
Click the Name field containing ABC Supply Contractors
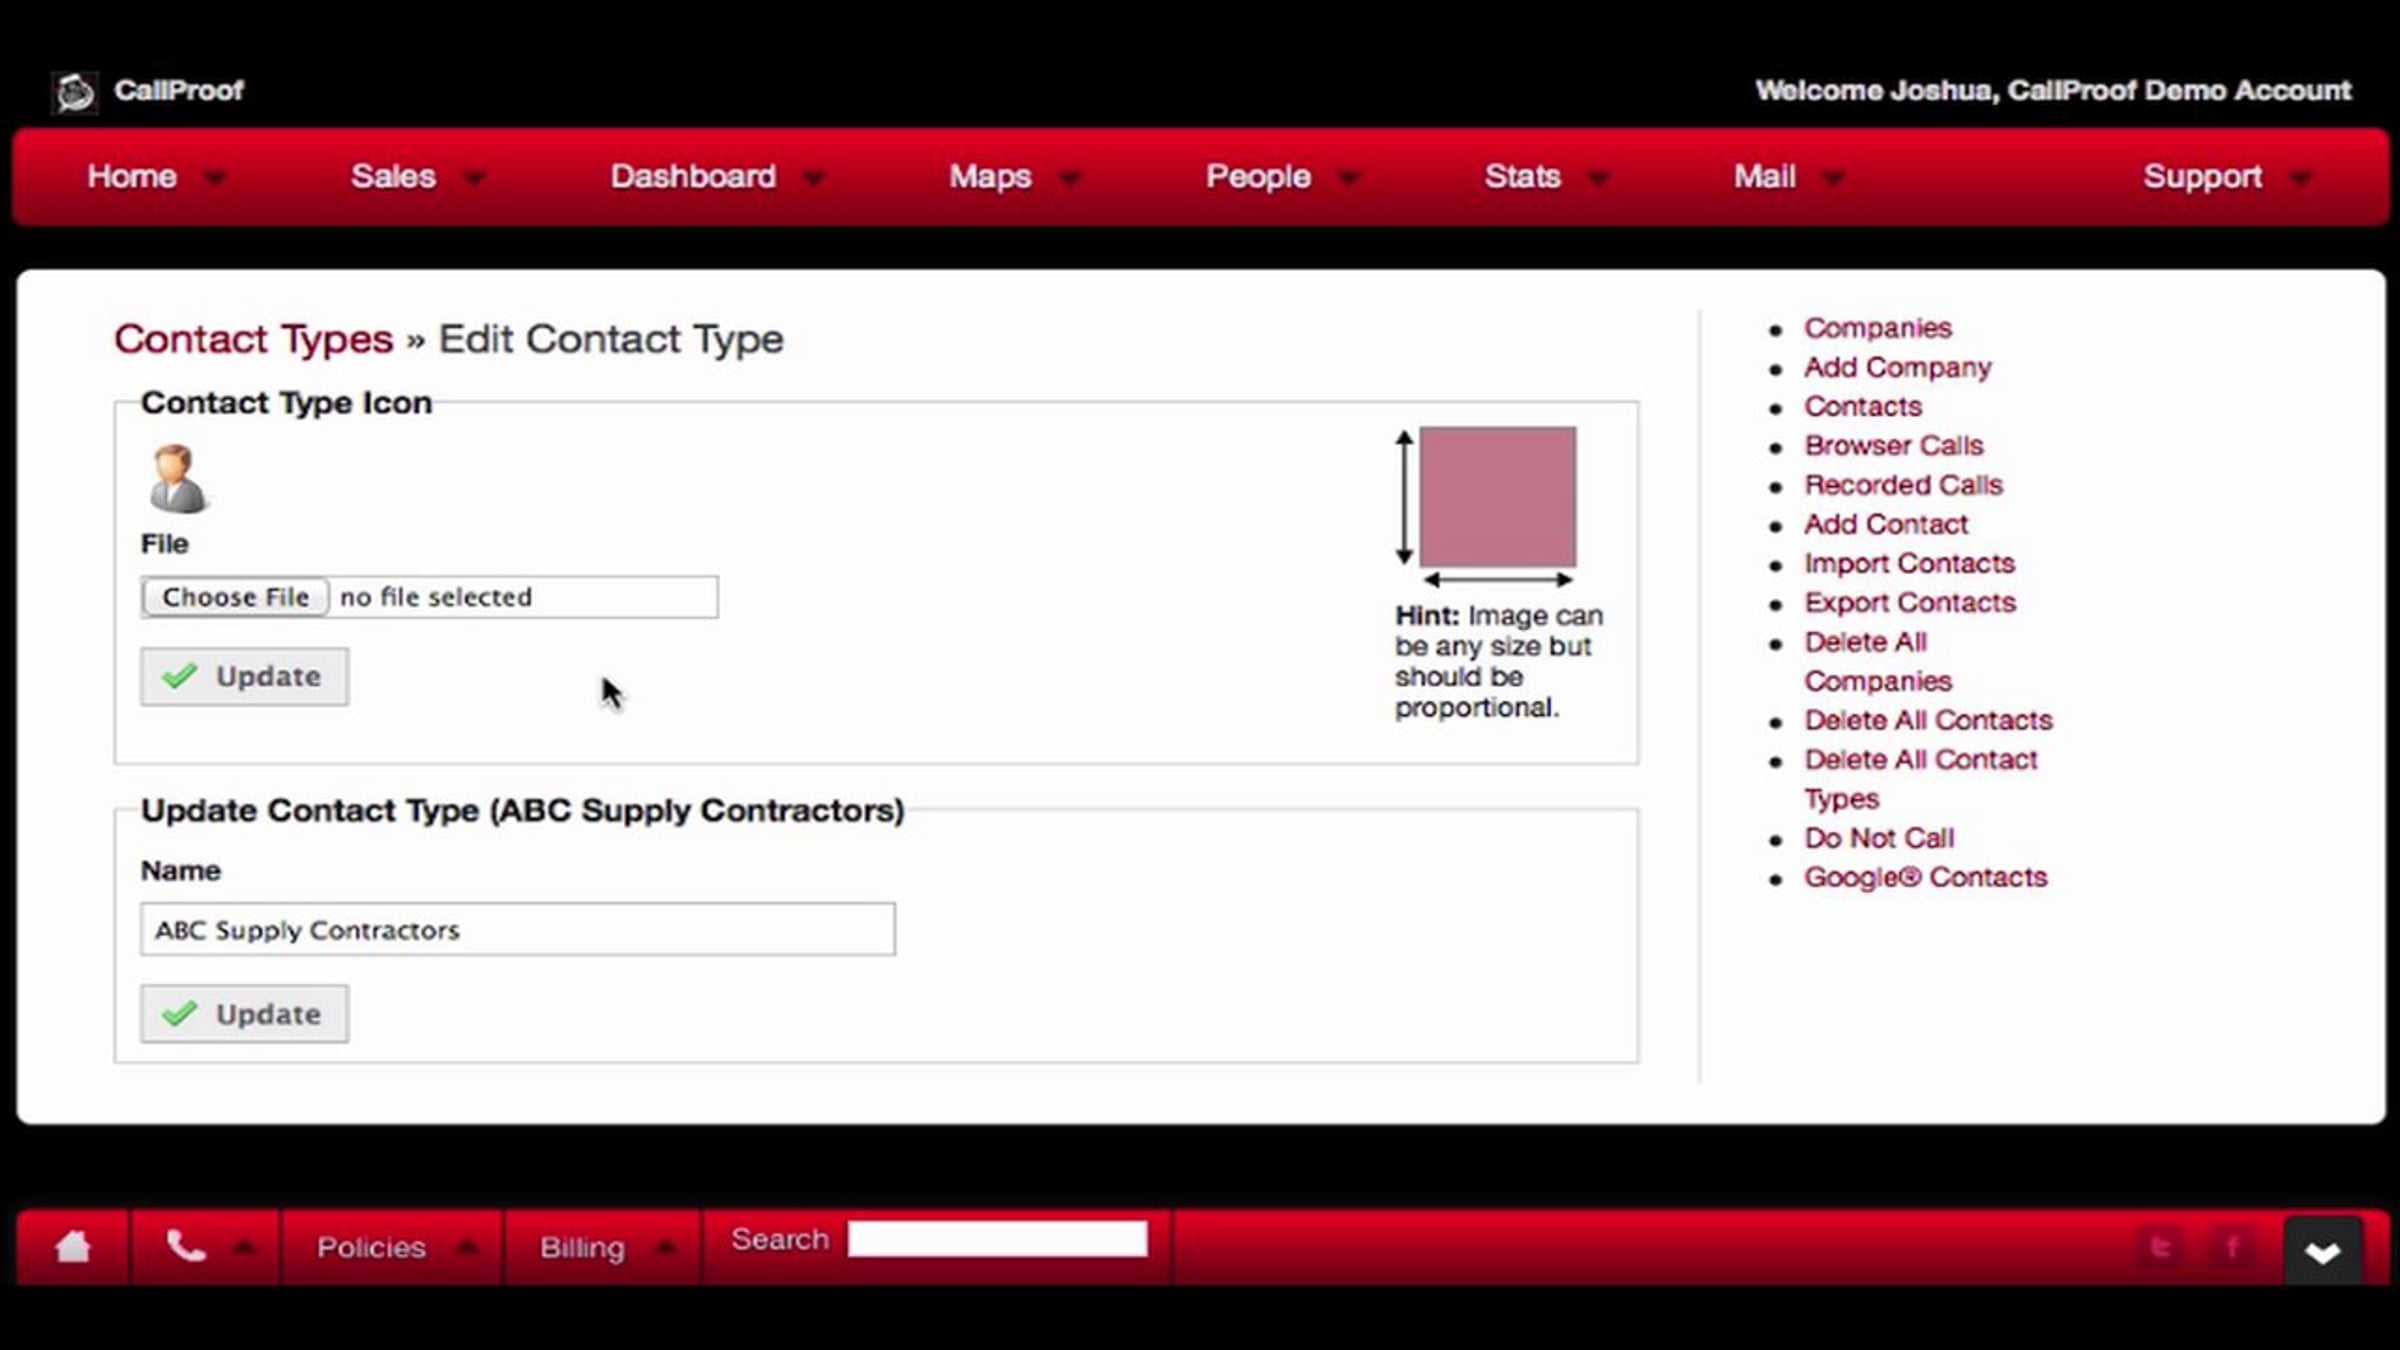click(518, 930)
